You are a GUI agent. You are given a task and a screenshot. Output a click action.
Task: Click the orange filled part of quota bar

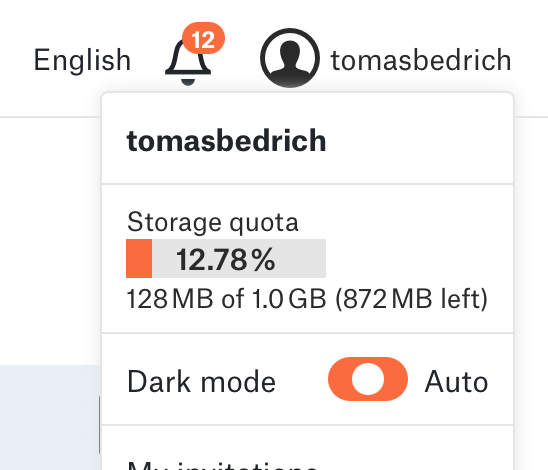tap(139, 259)
